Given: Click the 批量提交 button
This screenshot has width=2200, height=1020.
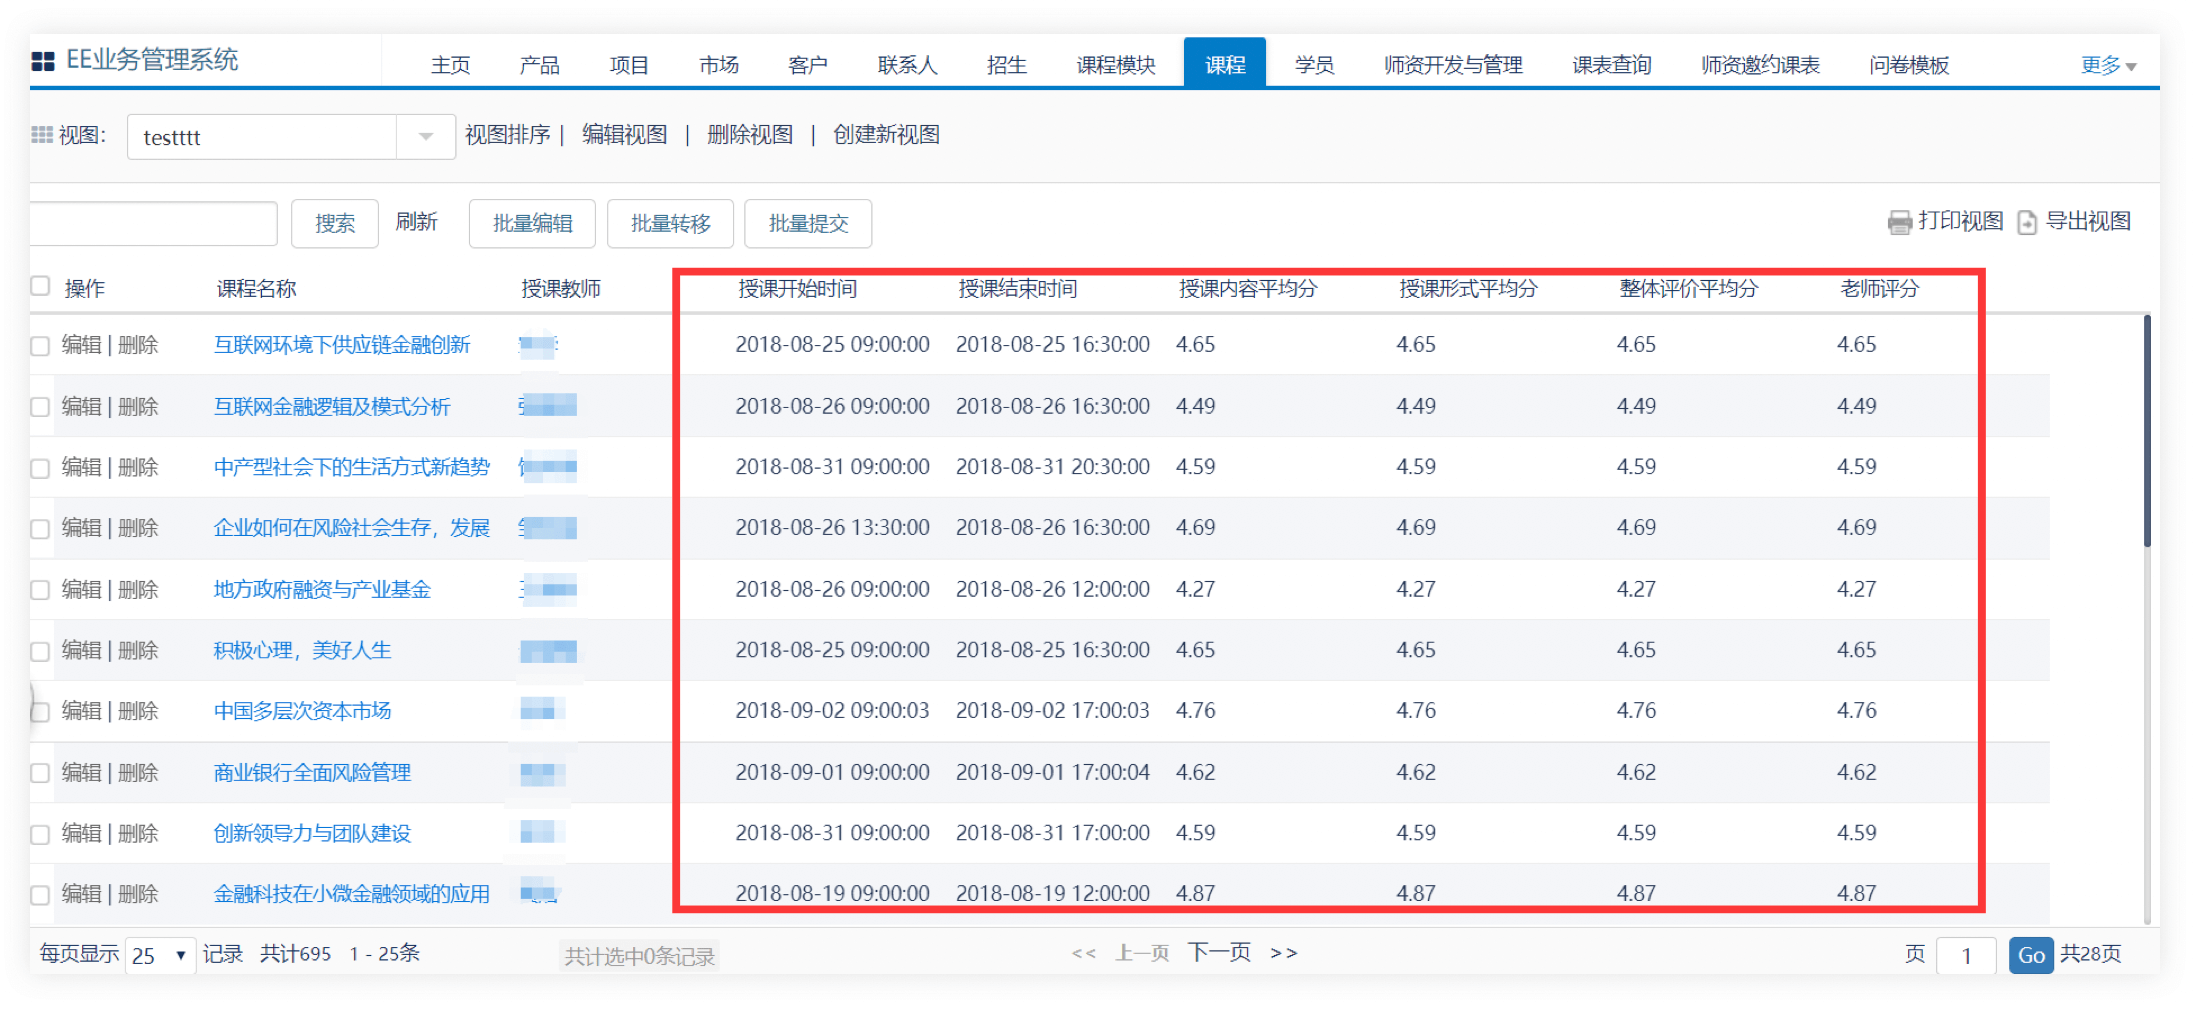Looking at the screenshot, I should coord(809,223).
